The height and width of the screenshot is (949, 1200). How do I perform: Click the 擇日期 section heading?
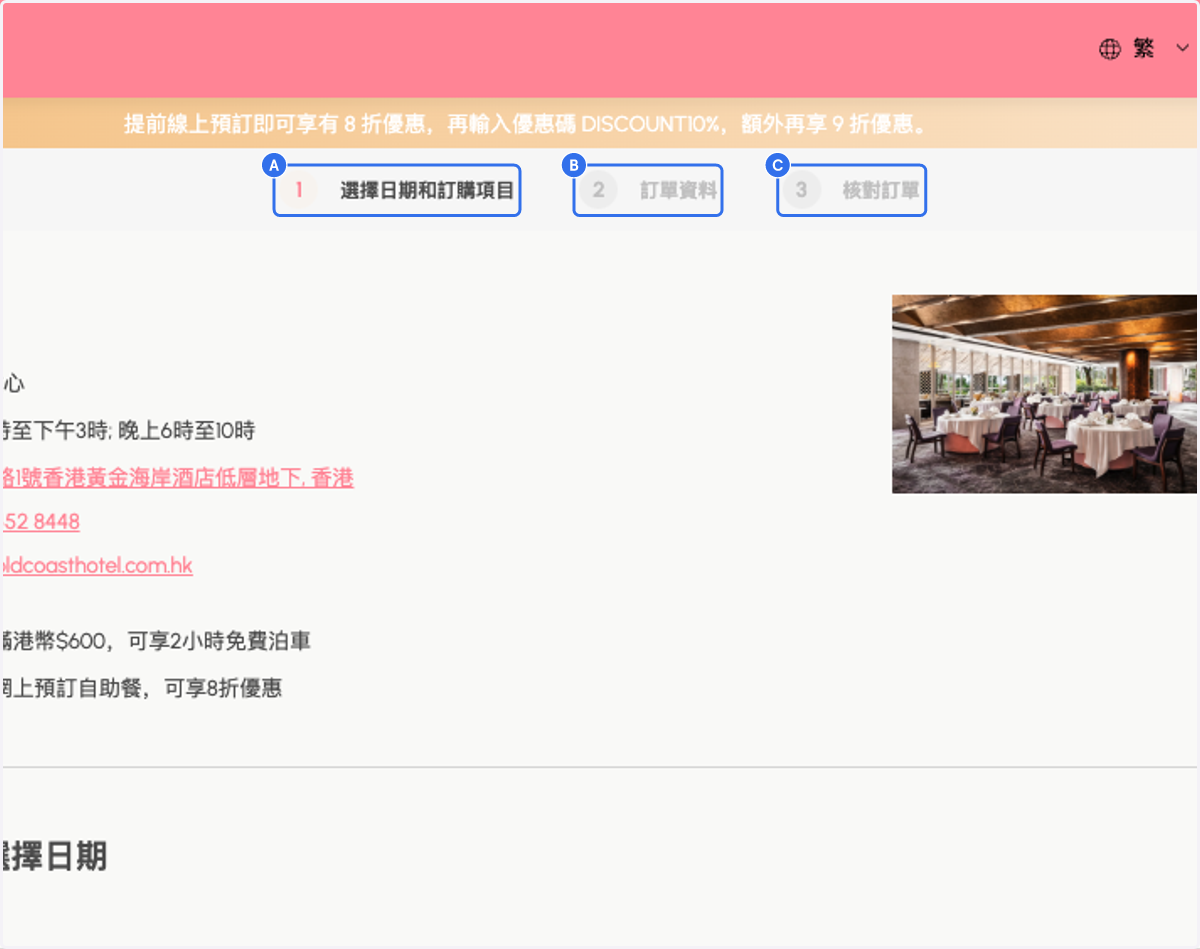(x=53, y=856)
